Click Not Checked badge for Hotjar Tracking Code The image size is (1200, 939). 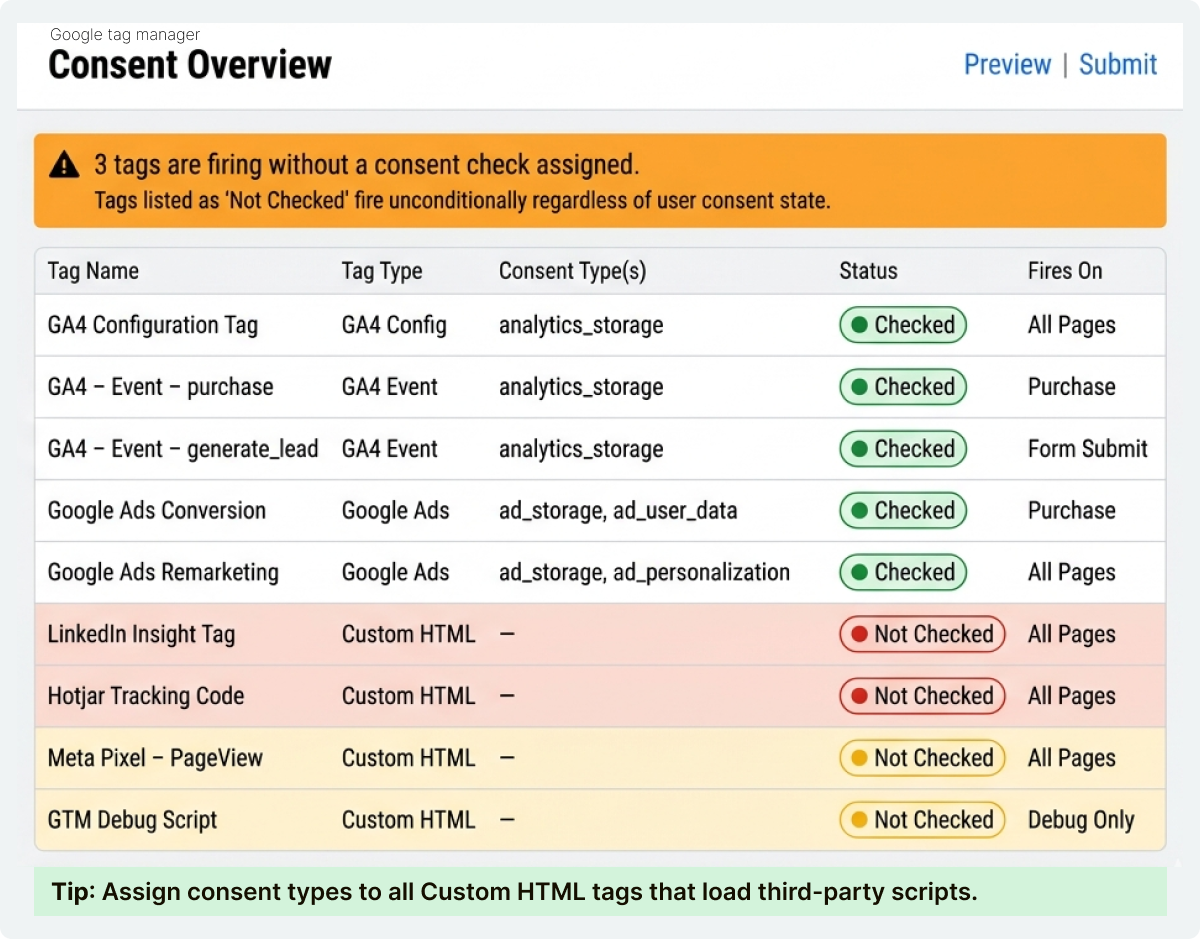[x=922, y=696]
